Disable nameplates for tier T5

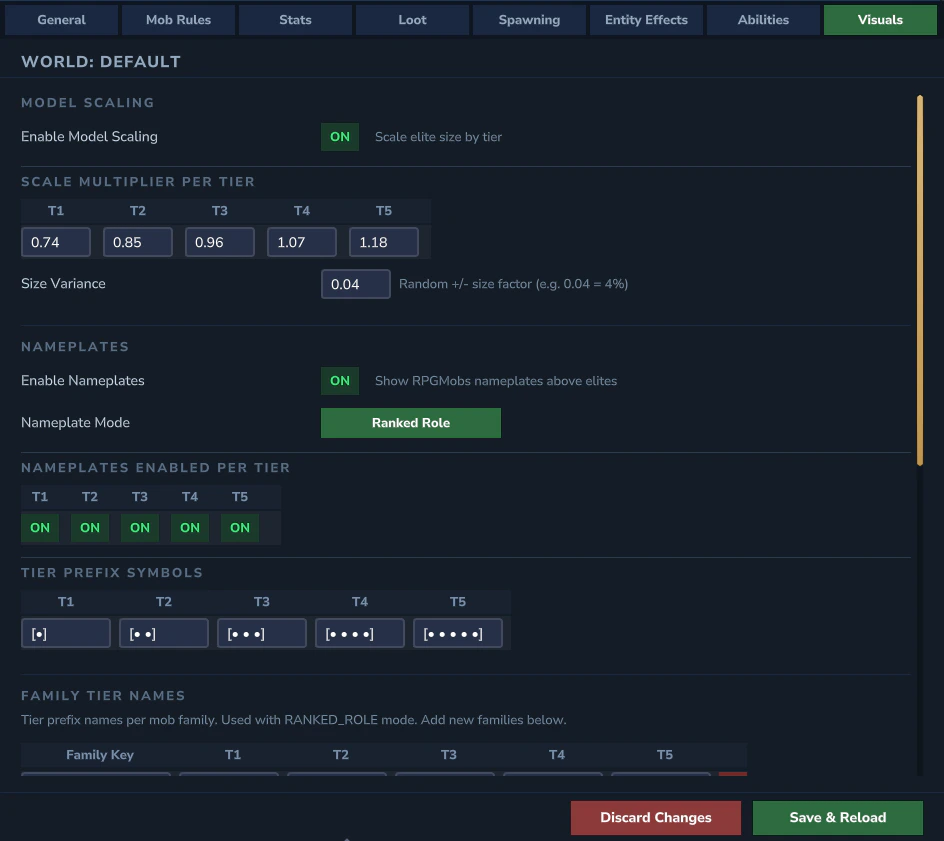coord(240,527)
